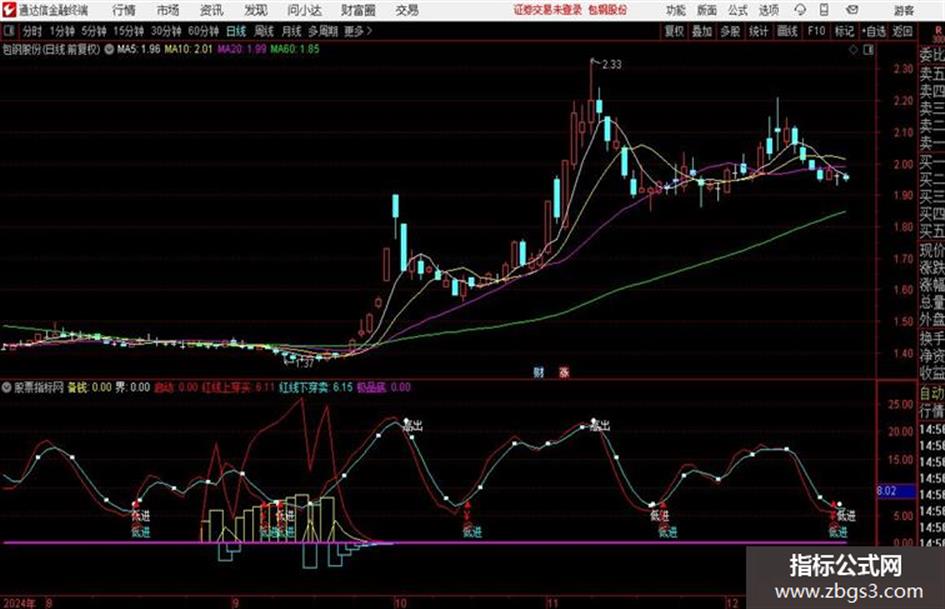Click the mobile phone icon
945x609 pixels.
[824, 10]
